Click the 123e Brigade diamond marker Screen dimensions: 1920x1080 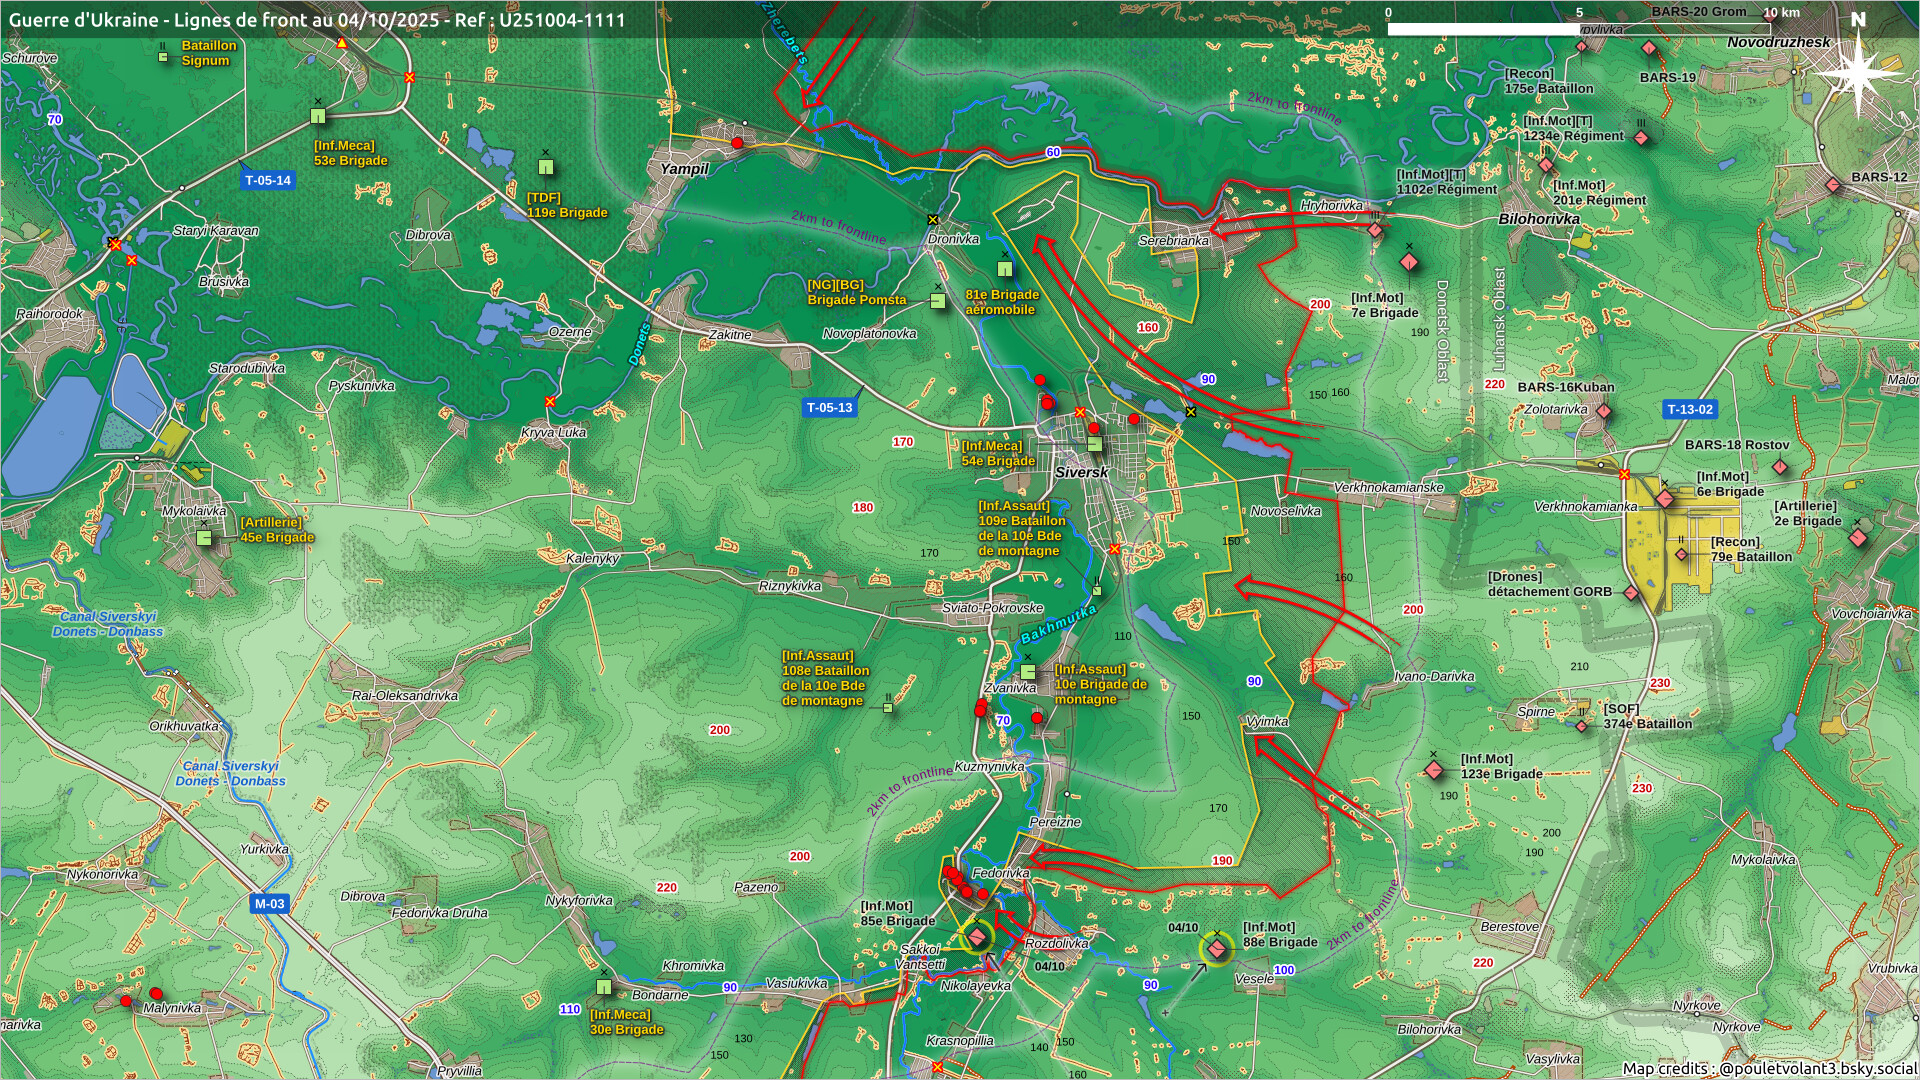[x=1434, y=770]
